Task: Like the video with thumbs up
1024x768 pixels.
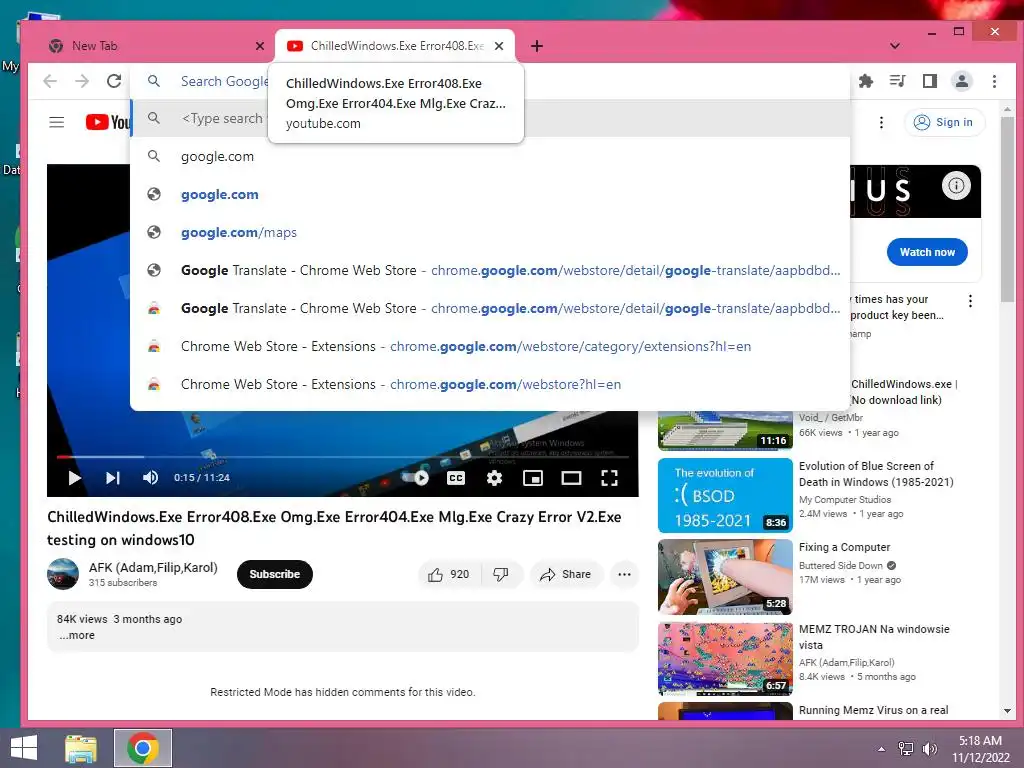Action: (449, 574)
